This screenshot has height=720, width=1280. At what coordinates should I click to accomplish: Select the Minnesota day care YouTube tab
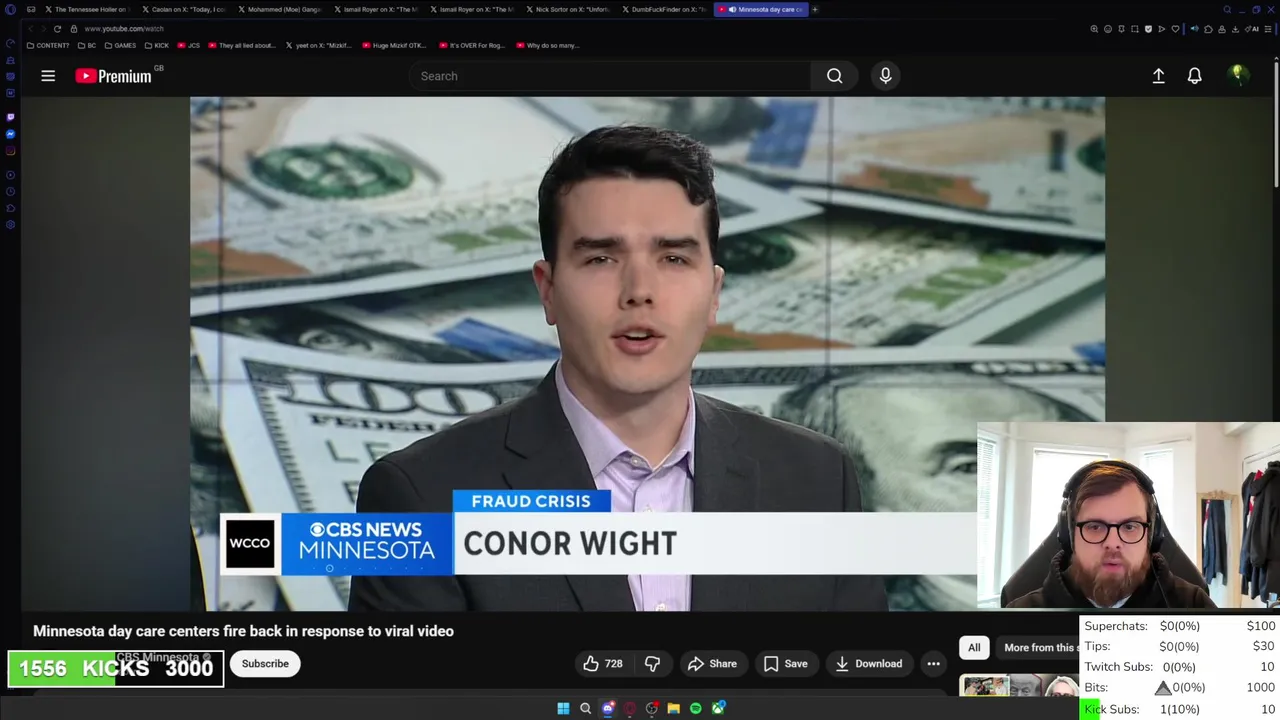(x=761, y=10)
